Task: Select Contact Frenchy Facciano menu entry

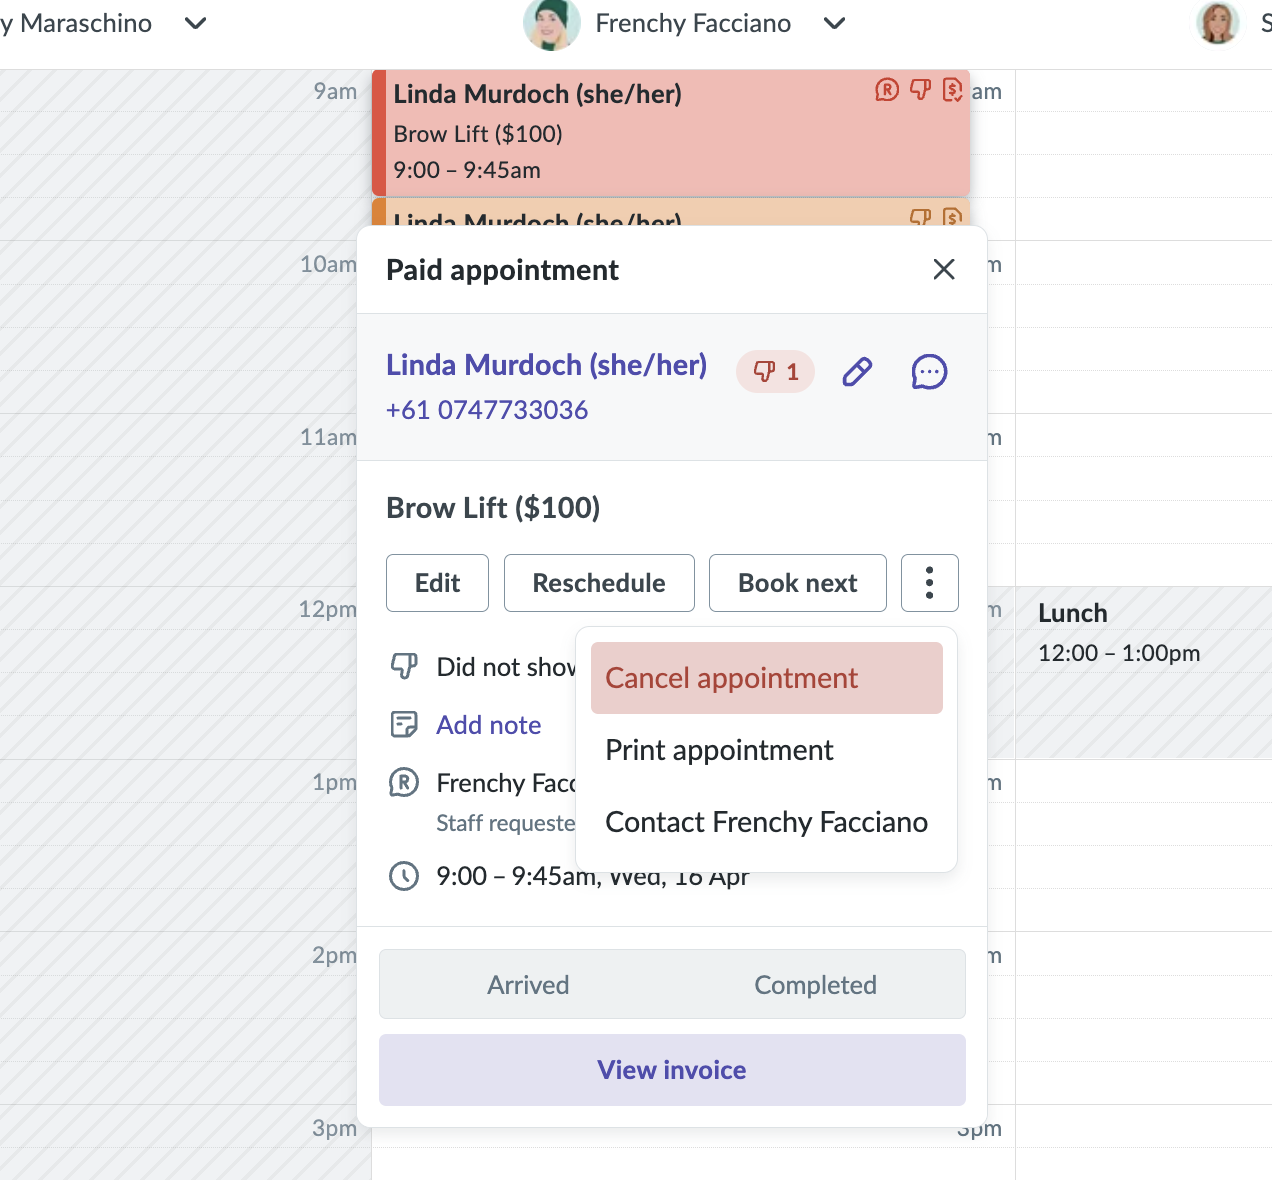Action: point(766,822)
